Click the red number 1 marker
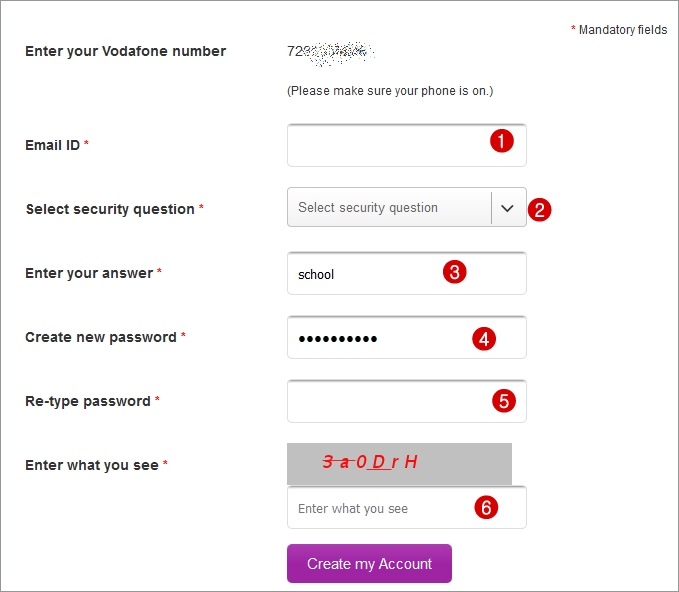Screen dimensions: 679x592 (502, 141)
